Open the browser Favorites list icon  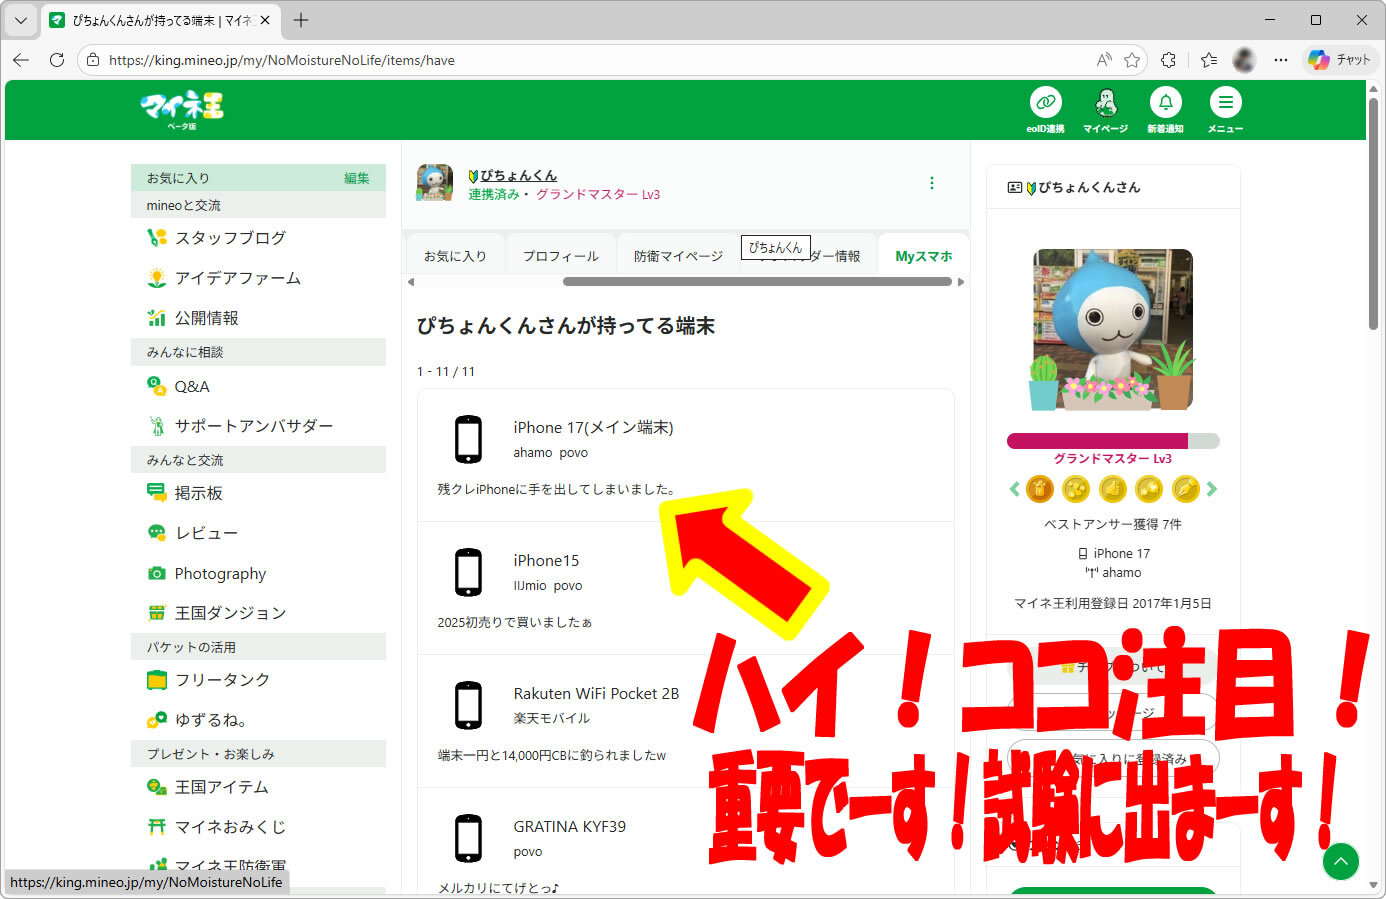click(x=1209, y=60)
